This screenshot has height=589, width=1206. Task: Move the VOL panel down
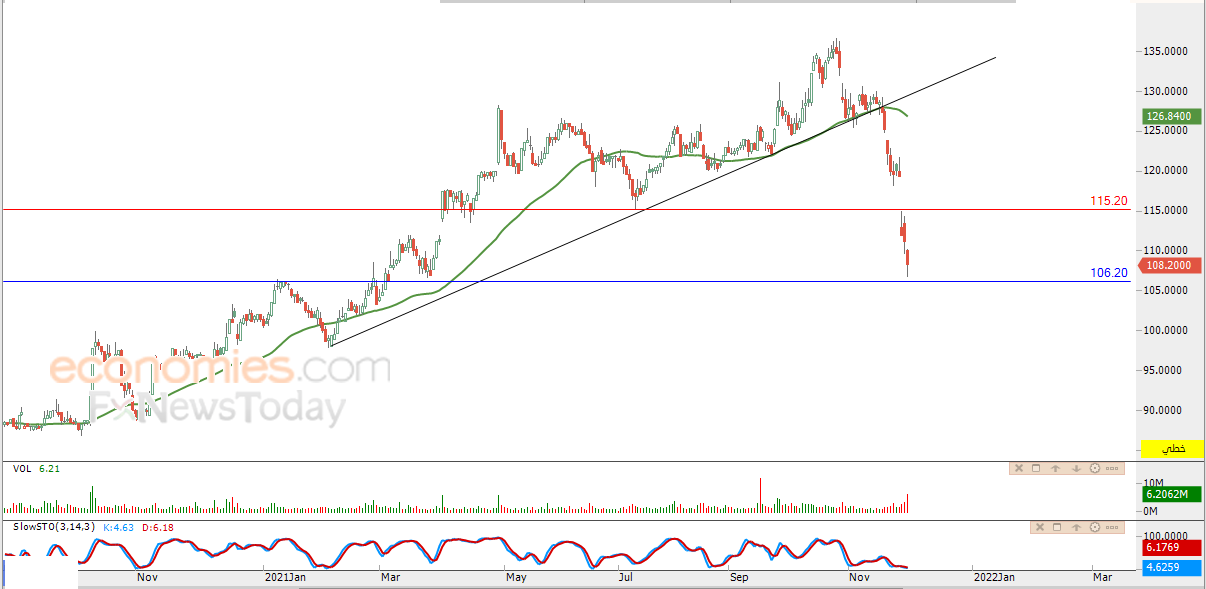(1076, 468)
